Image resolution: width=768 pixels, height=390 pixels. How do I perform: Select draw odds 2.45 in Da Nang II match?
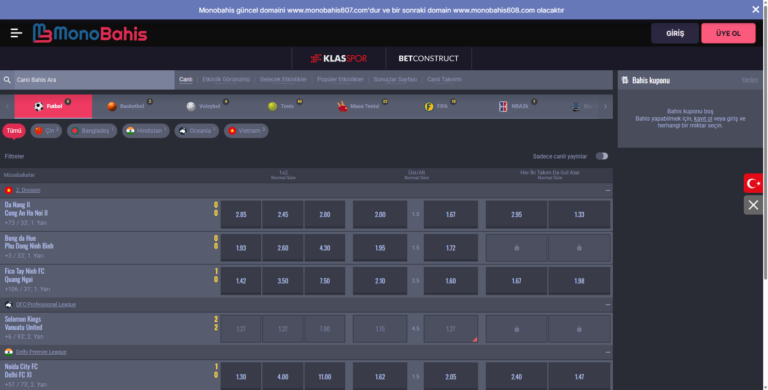(283, 215)
